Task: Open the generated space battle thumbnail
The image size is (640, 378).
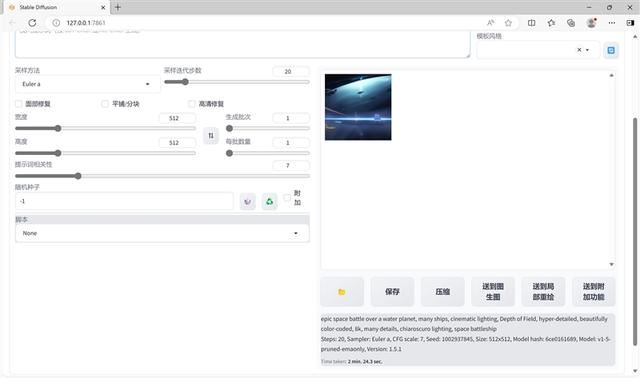Action: 358,107
